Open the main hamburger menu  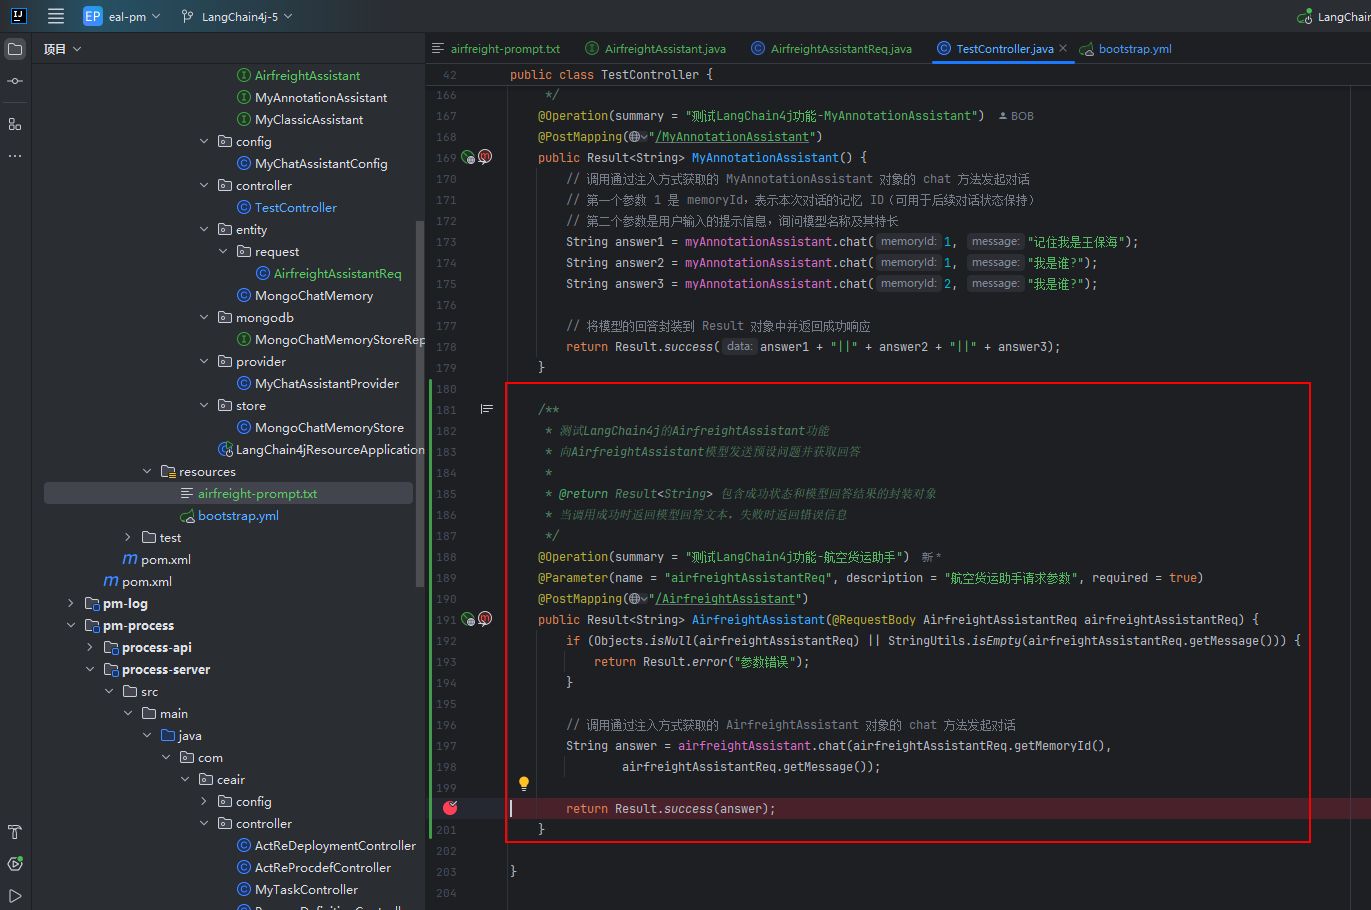[x=56, y=16]
